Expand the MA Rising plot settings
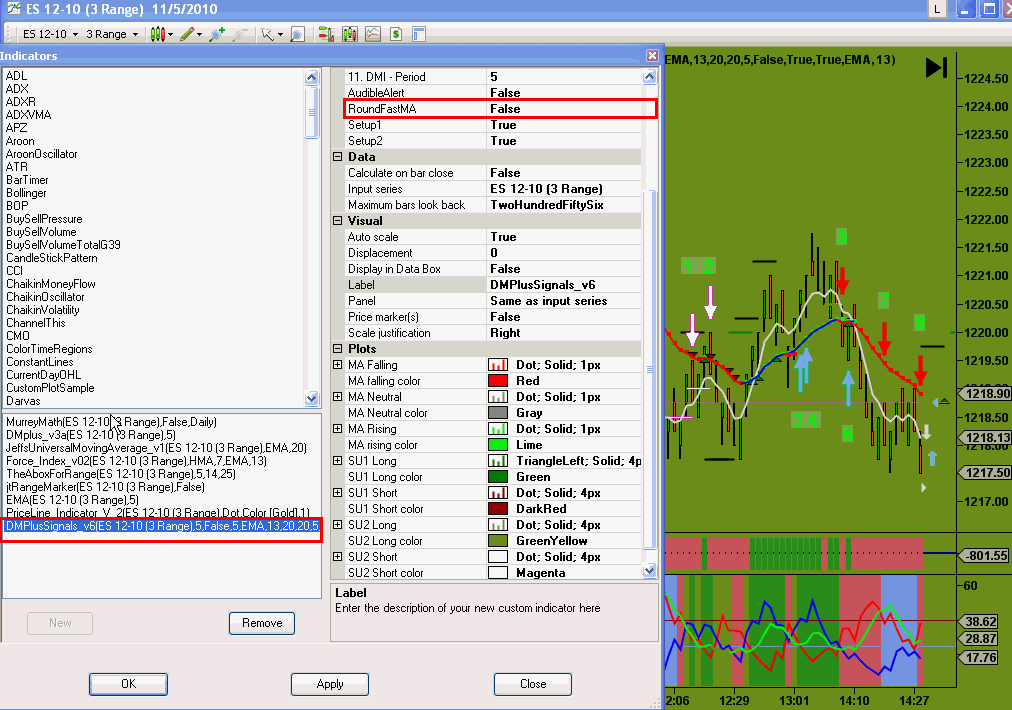The image size is (1012, 710). (338, 429)
